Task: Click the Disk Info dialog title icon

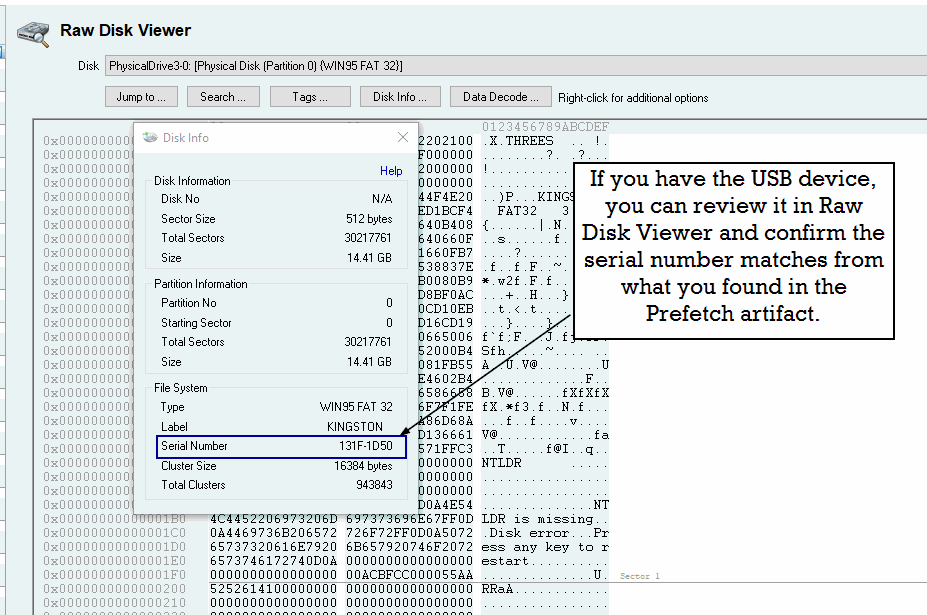Action: [x=150, y=137]
